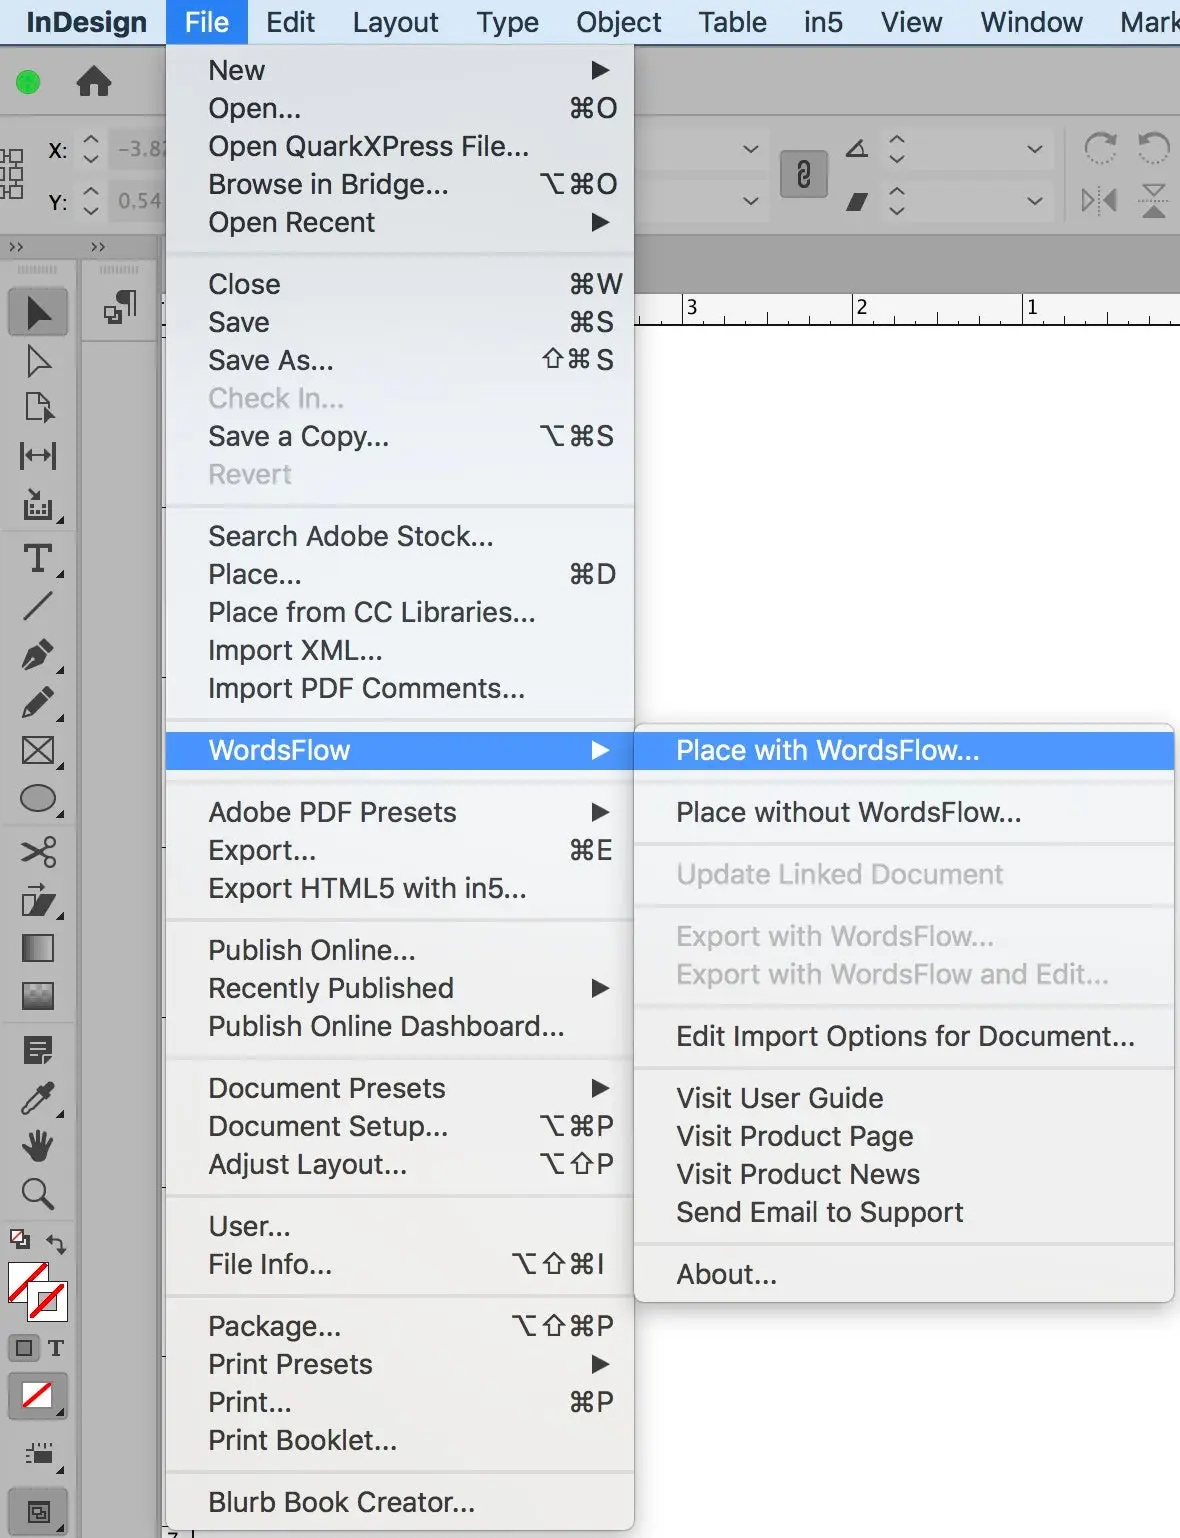Select the Rectangle Frame tool
This screenshot has height=1538, width=1180.
click(38, 750)
